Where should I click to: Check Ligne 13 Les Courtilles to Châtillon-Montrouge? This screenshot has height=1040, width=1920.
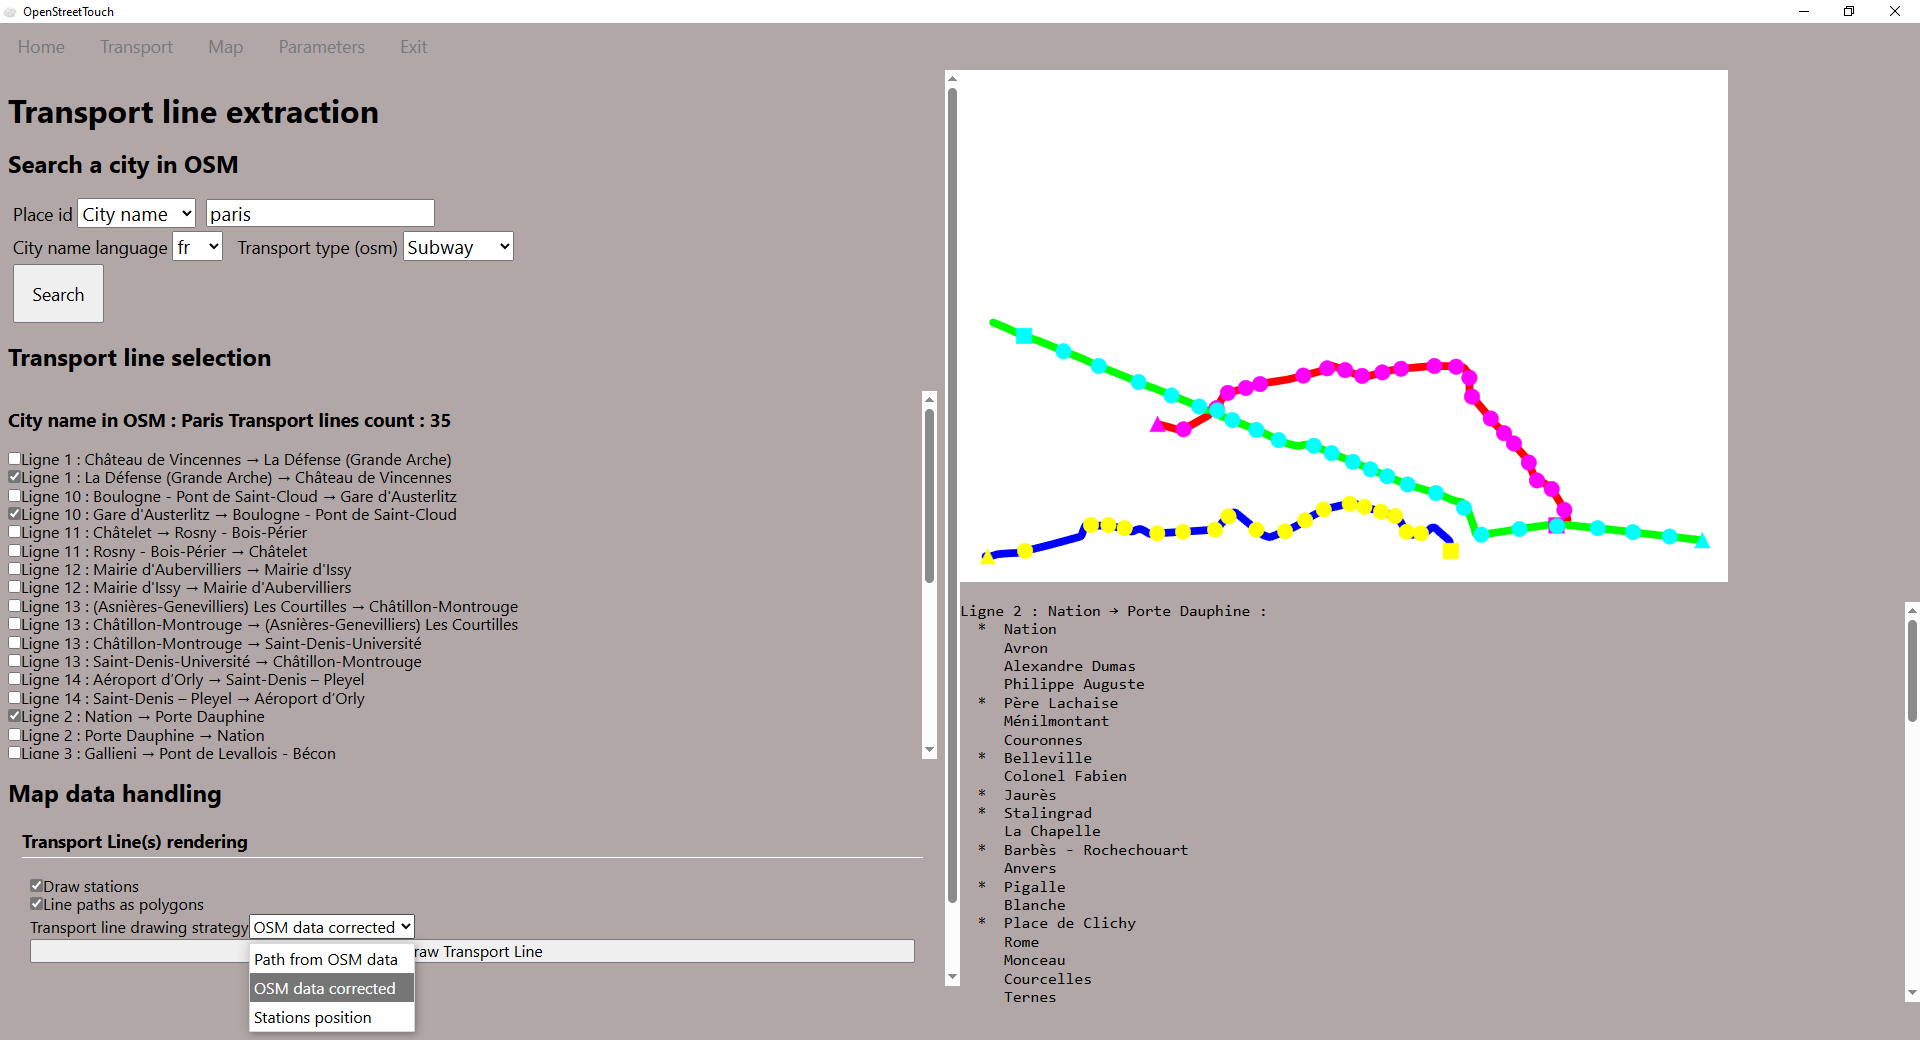pos(15,606)
